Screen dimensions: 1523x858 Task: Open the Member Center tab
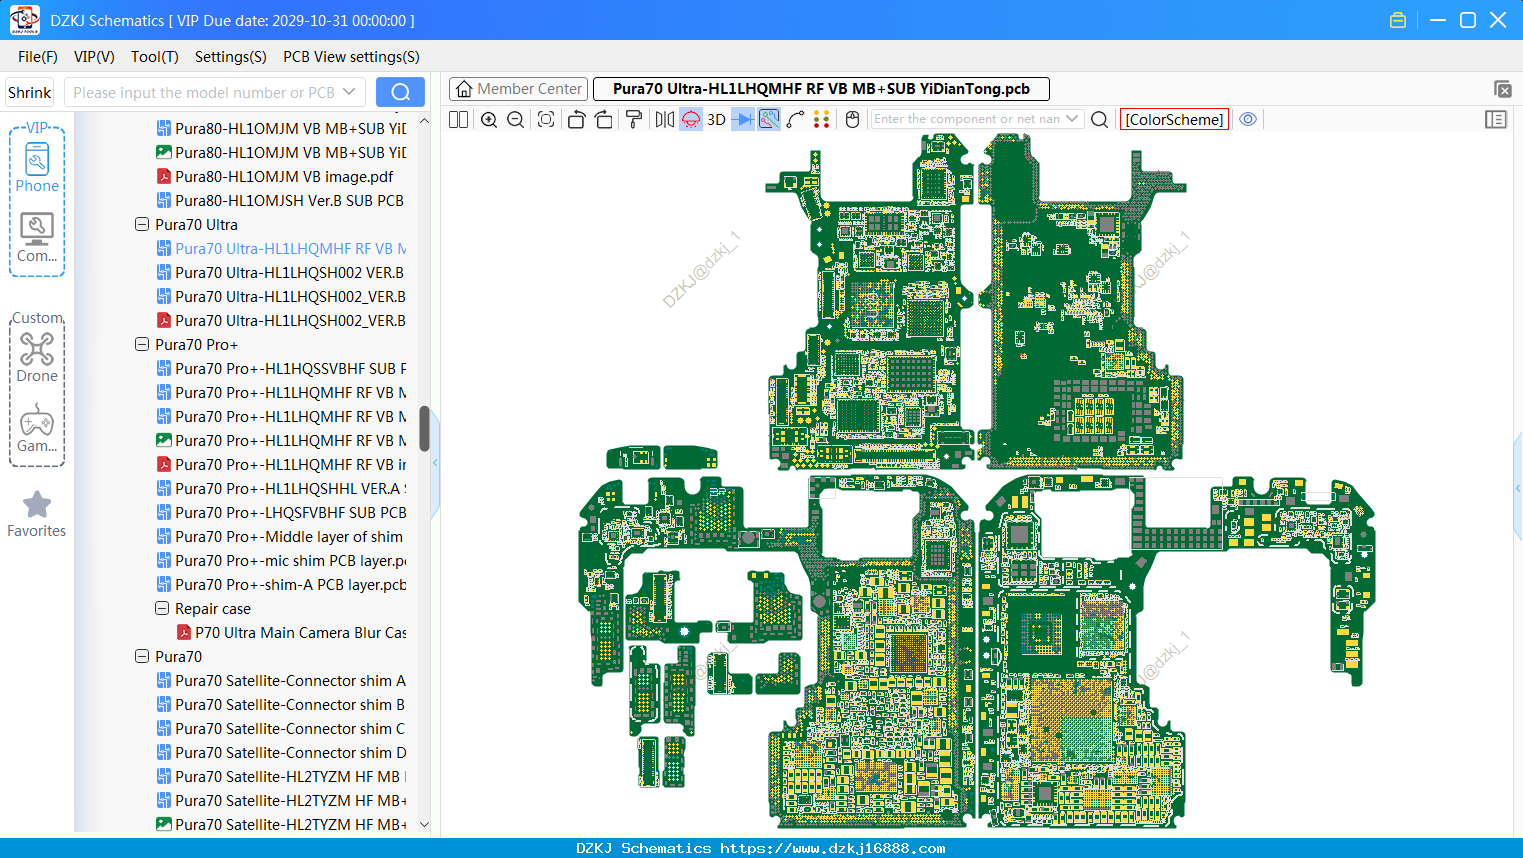click(518, 89)
